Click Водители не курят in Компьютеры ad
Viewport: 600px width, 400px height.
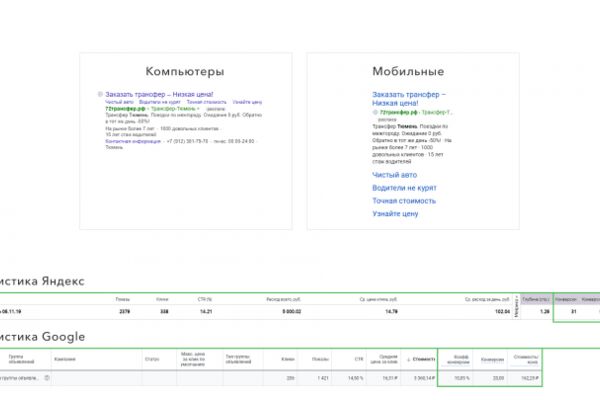point(160,102)
